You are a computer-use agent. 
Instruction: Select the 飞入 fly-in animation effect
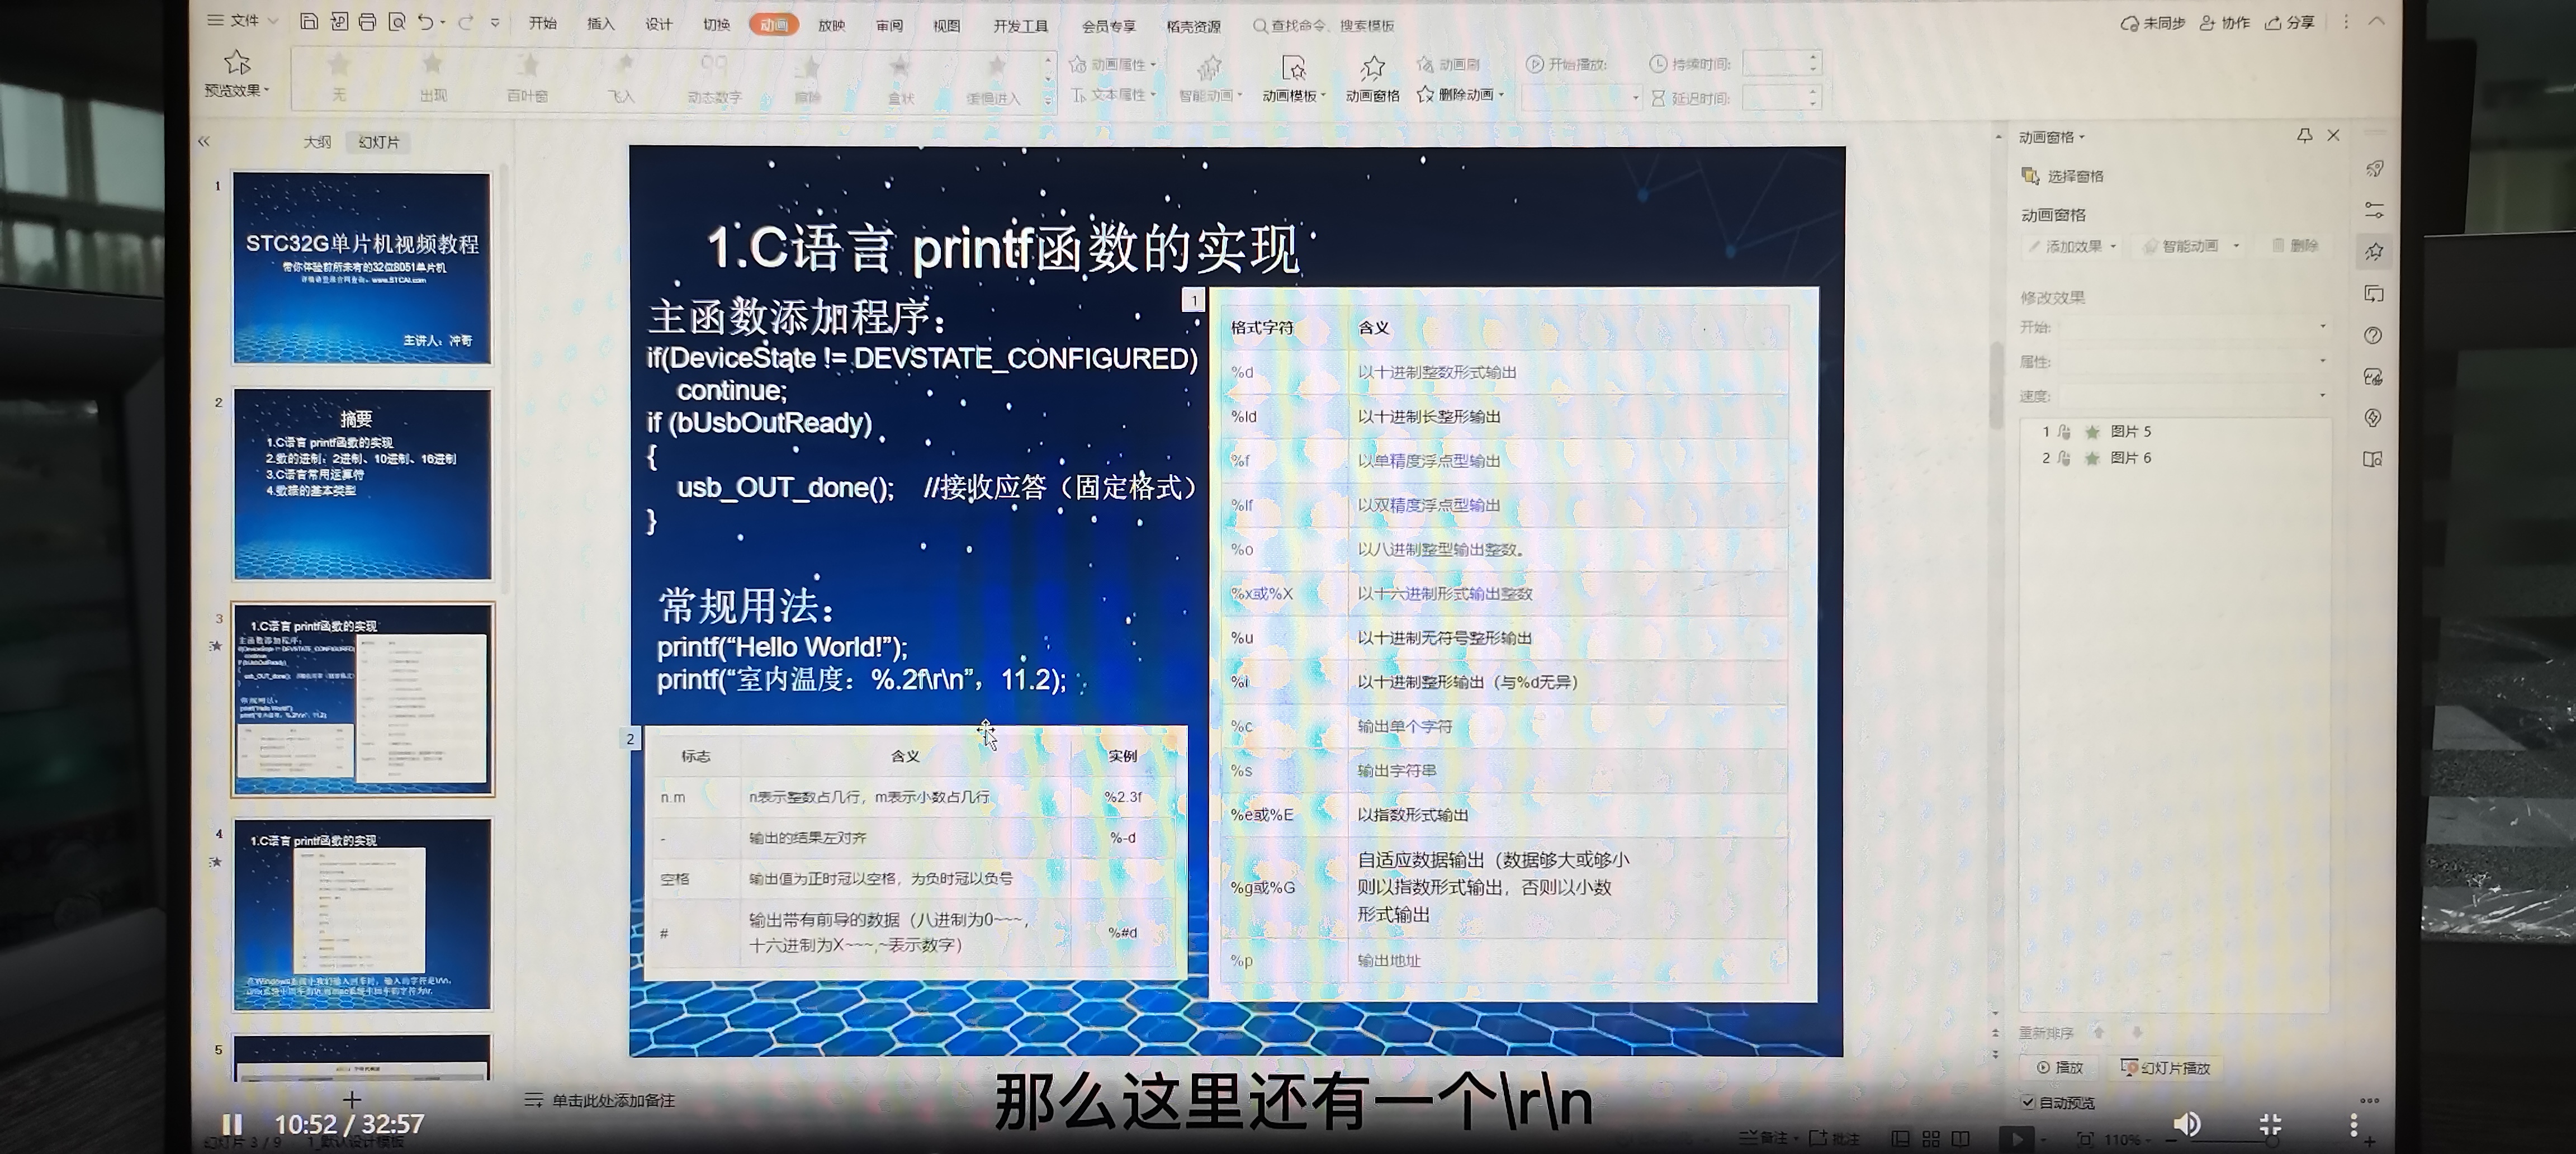tap(621, 78)
